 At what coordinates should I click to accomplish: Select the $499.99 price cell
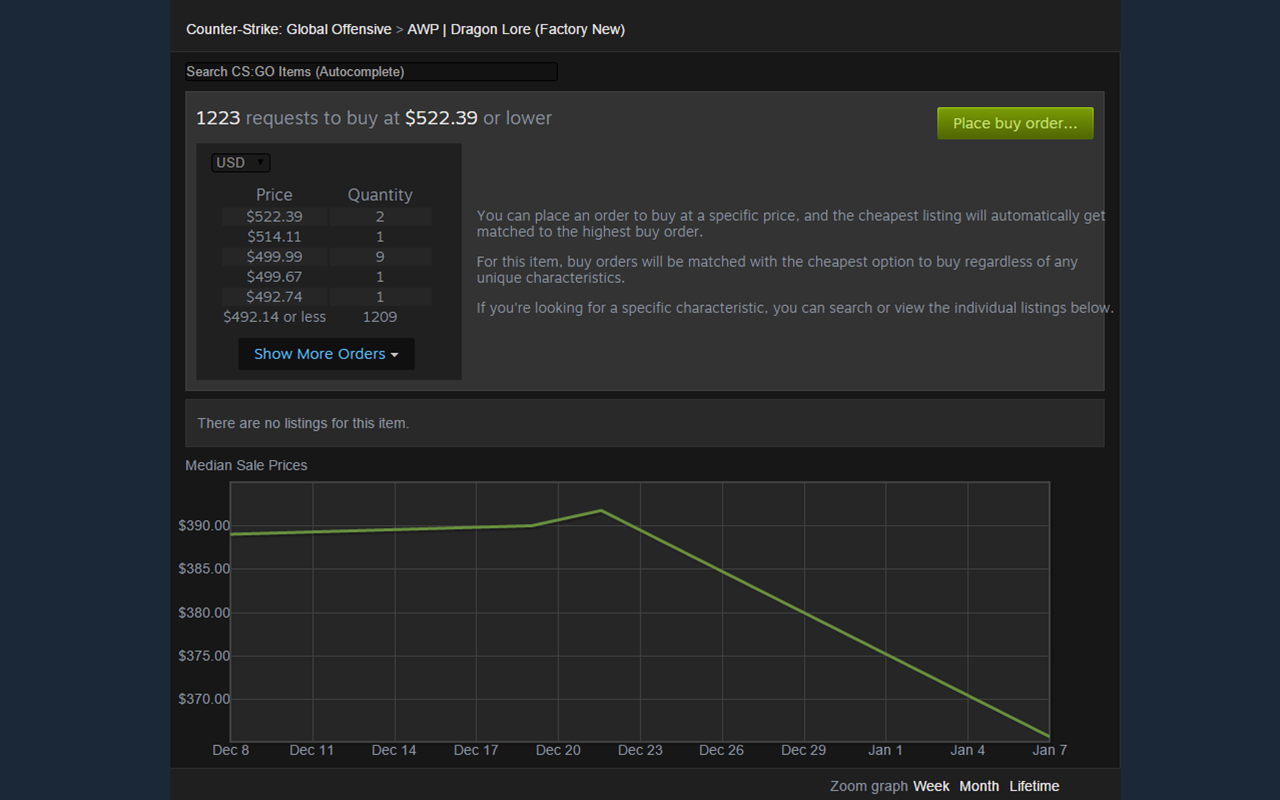(275, 256)
